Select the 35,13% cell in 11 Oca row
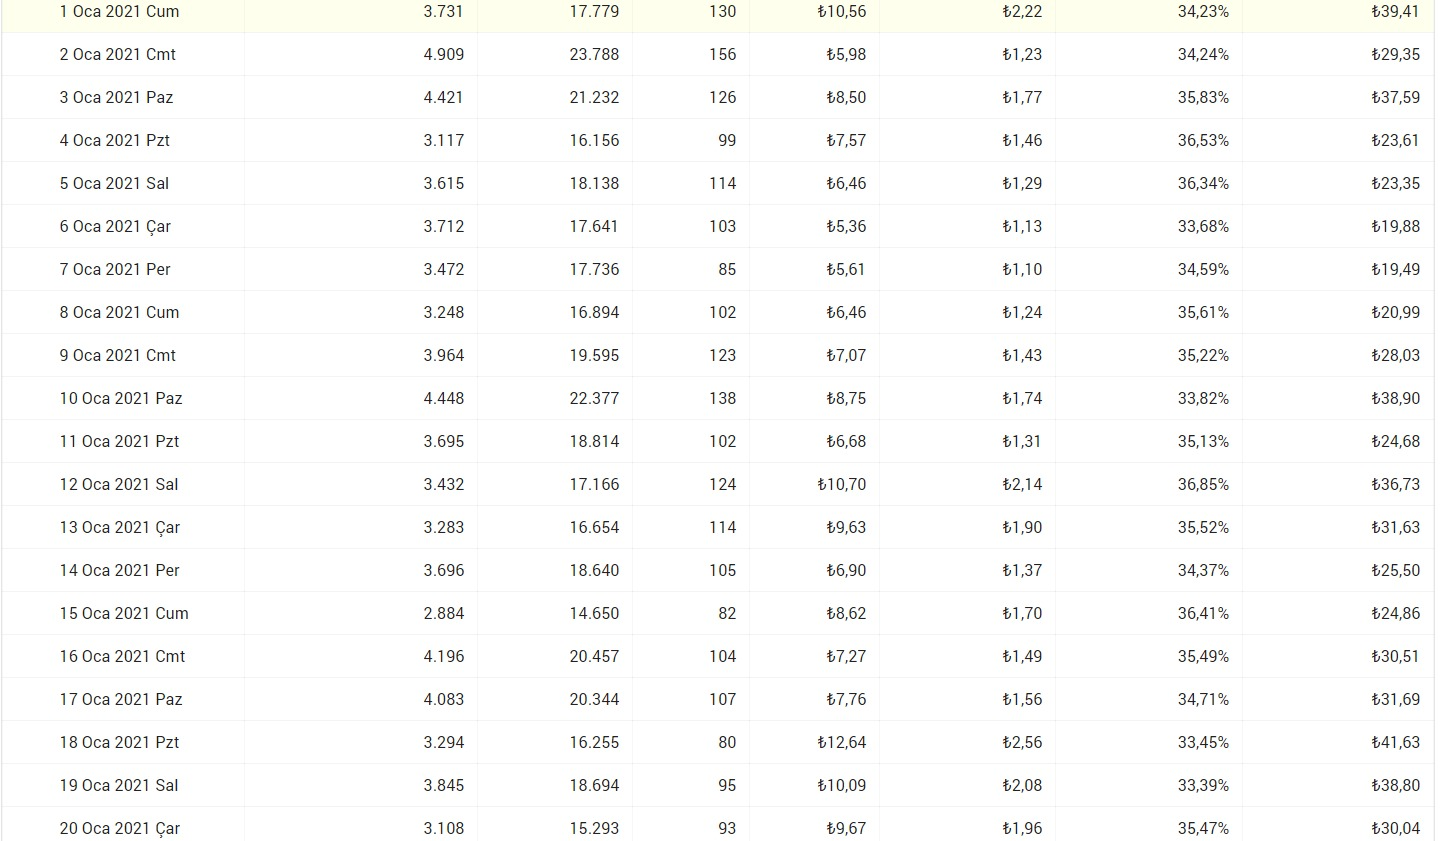1451x841 pixels. point(1203,441)
